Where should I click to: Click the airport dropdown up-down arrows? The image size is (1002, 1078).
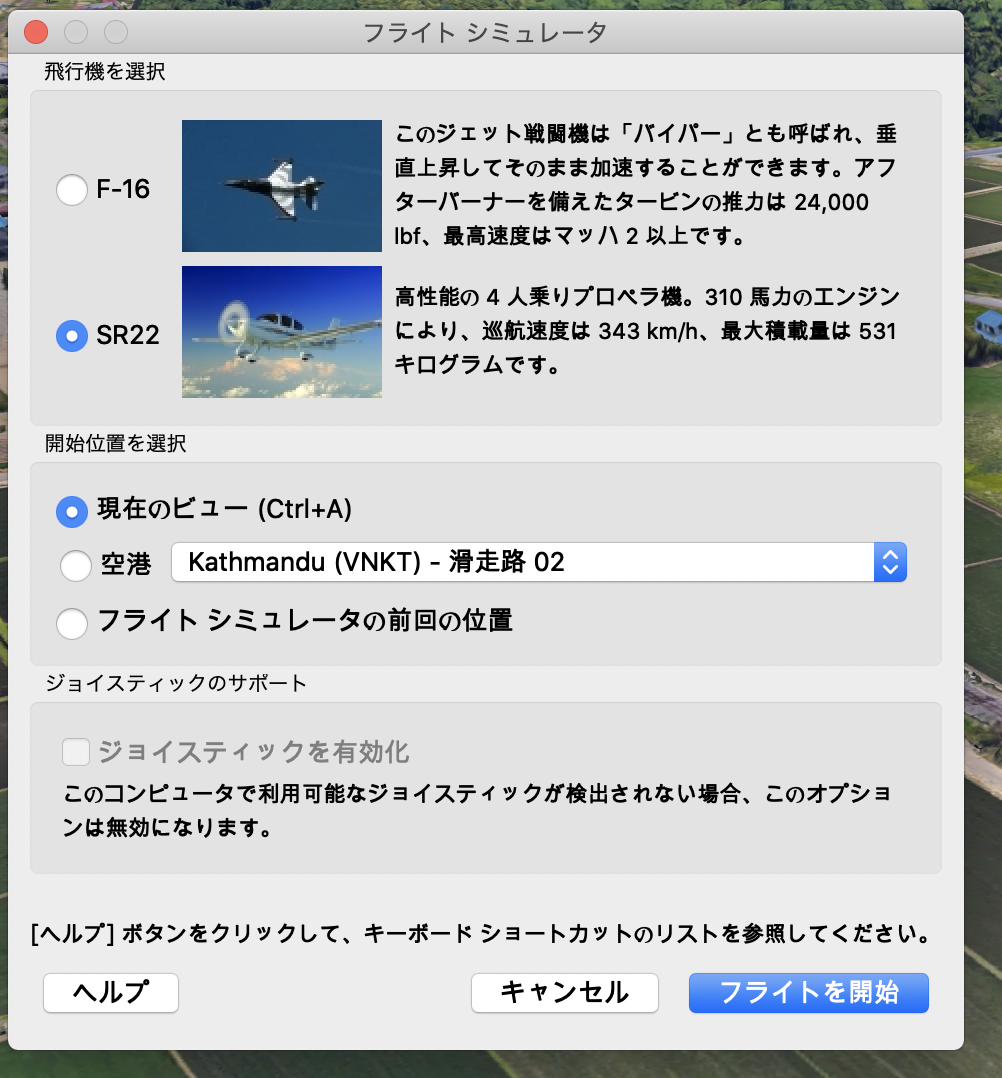pyautogui.click(x=891, y=562)
